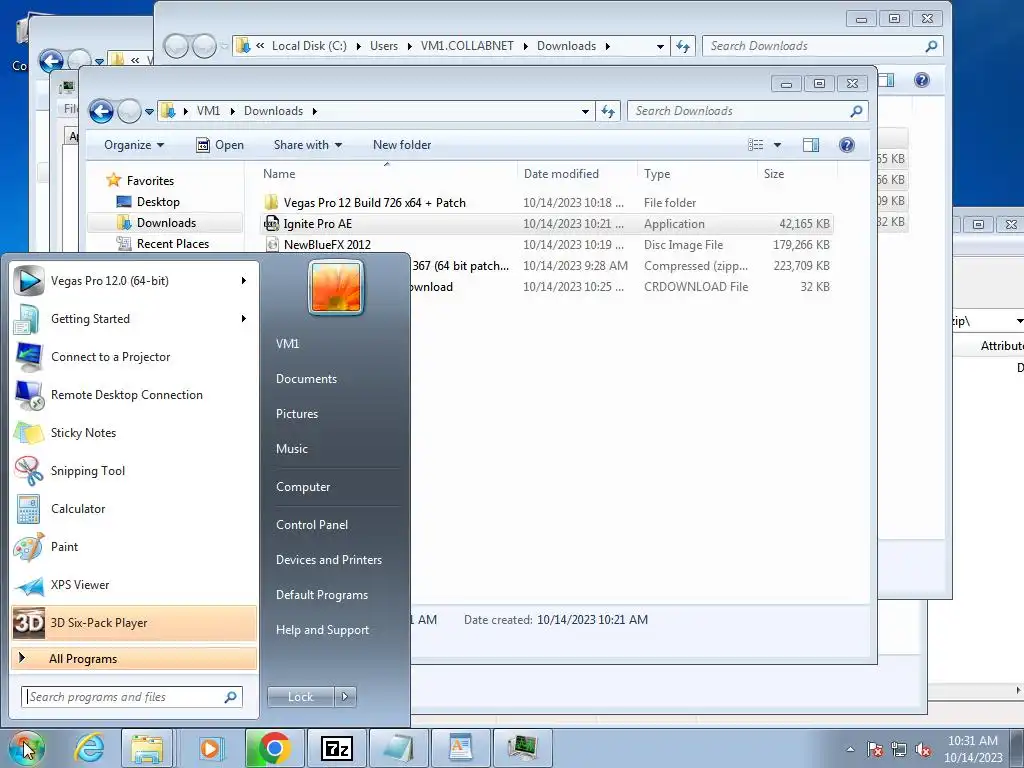
Task: Select the Ignite Pro AE application file
Action: point(317,224)
